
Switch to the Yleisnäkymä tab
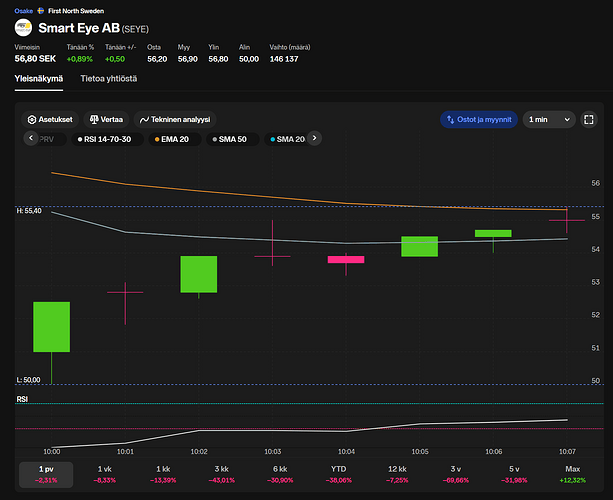(x=39, y=79)
